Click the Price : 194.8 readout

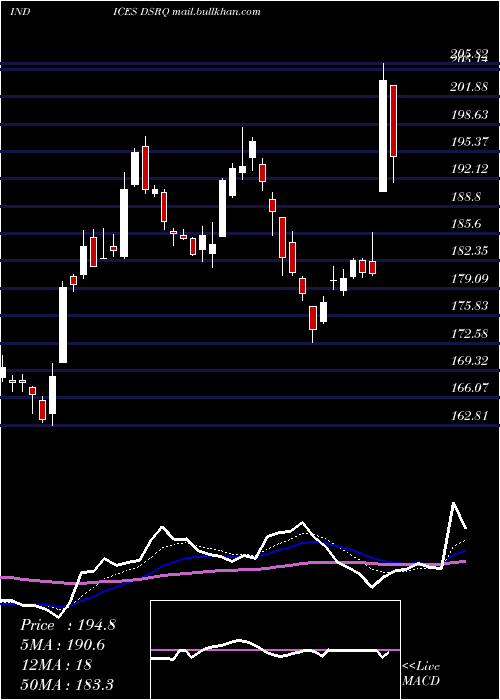pos(68,625)
